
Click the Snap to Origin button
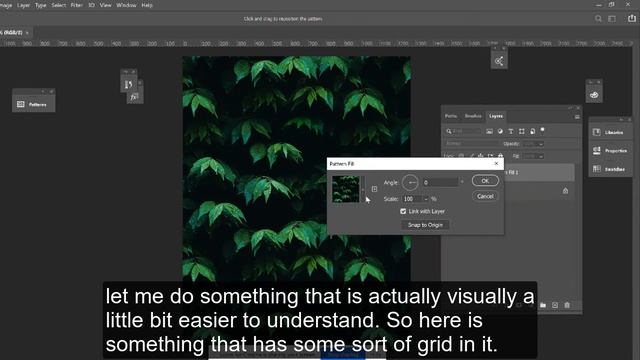click(425, 225)
